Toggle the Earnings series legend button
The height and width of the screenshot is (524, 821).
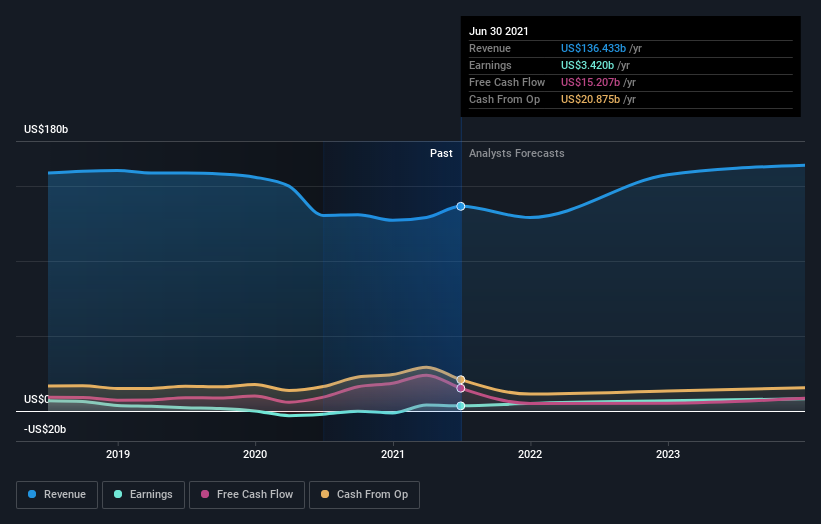pyautogui.click(x=143, y=495)
